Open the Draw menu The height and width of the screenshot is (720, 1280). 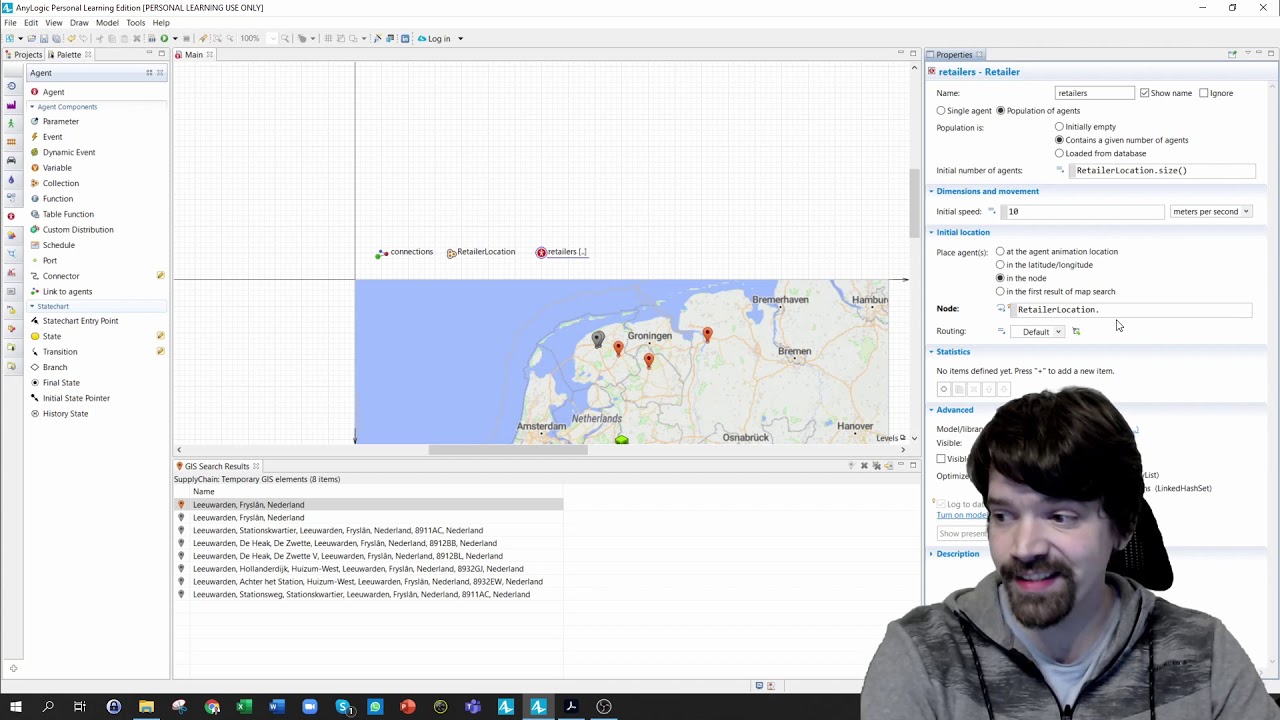tap(79, 23)
